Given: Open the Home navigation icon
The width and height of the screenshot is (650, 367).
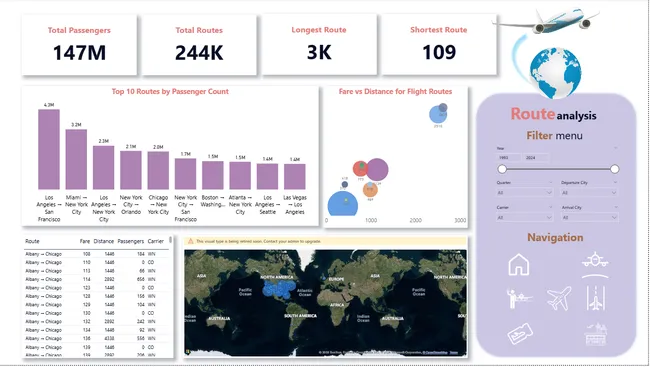Looking at the screenshot, I should [x=519, y=265].
